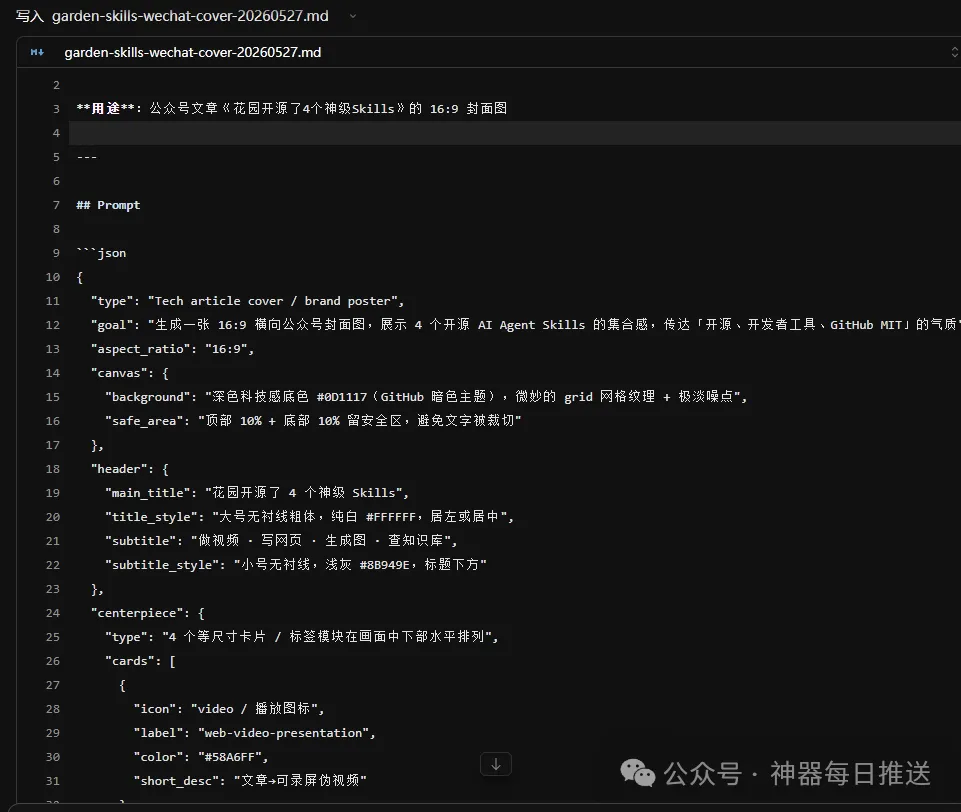Click the scroll-to-bottom arrow button
Viewport: 961px width, 812px height.
click(496, 764)
